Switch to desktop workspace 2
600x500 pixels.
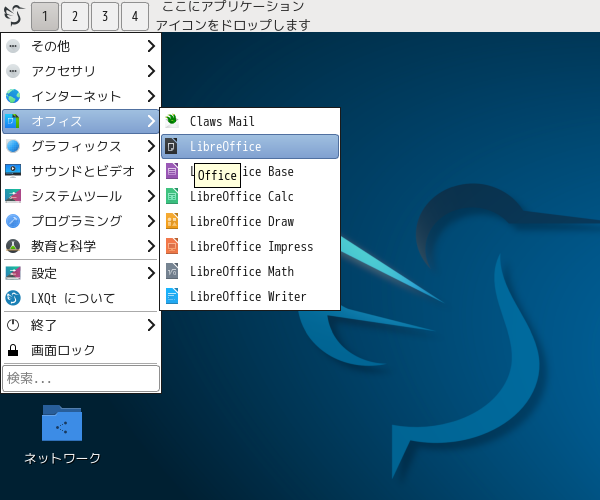75,16
